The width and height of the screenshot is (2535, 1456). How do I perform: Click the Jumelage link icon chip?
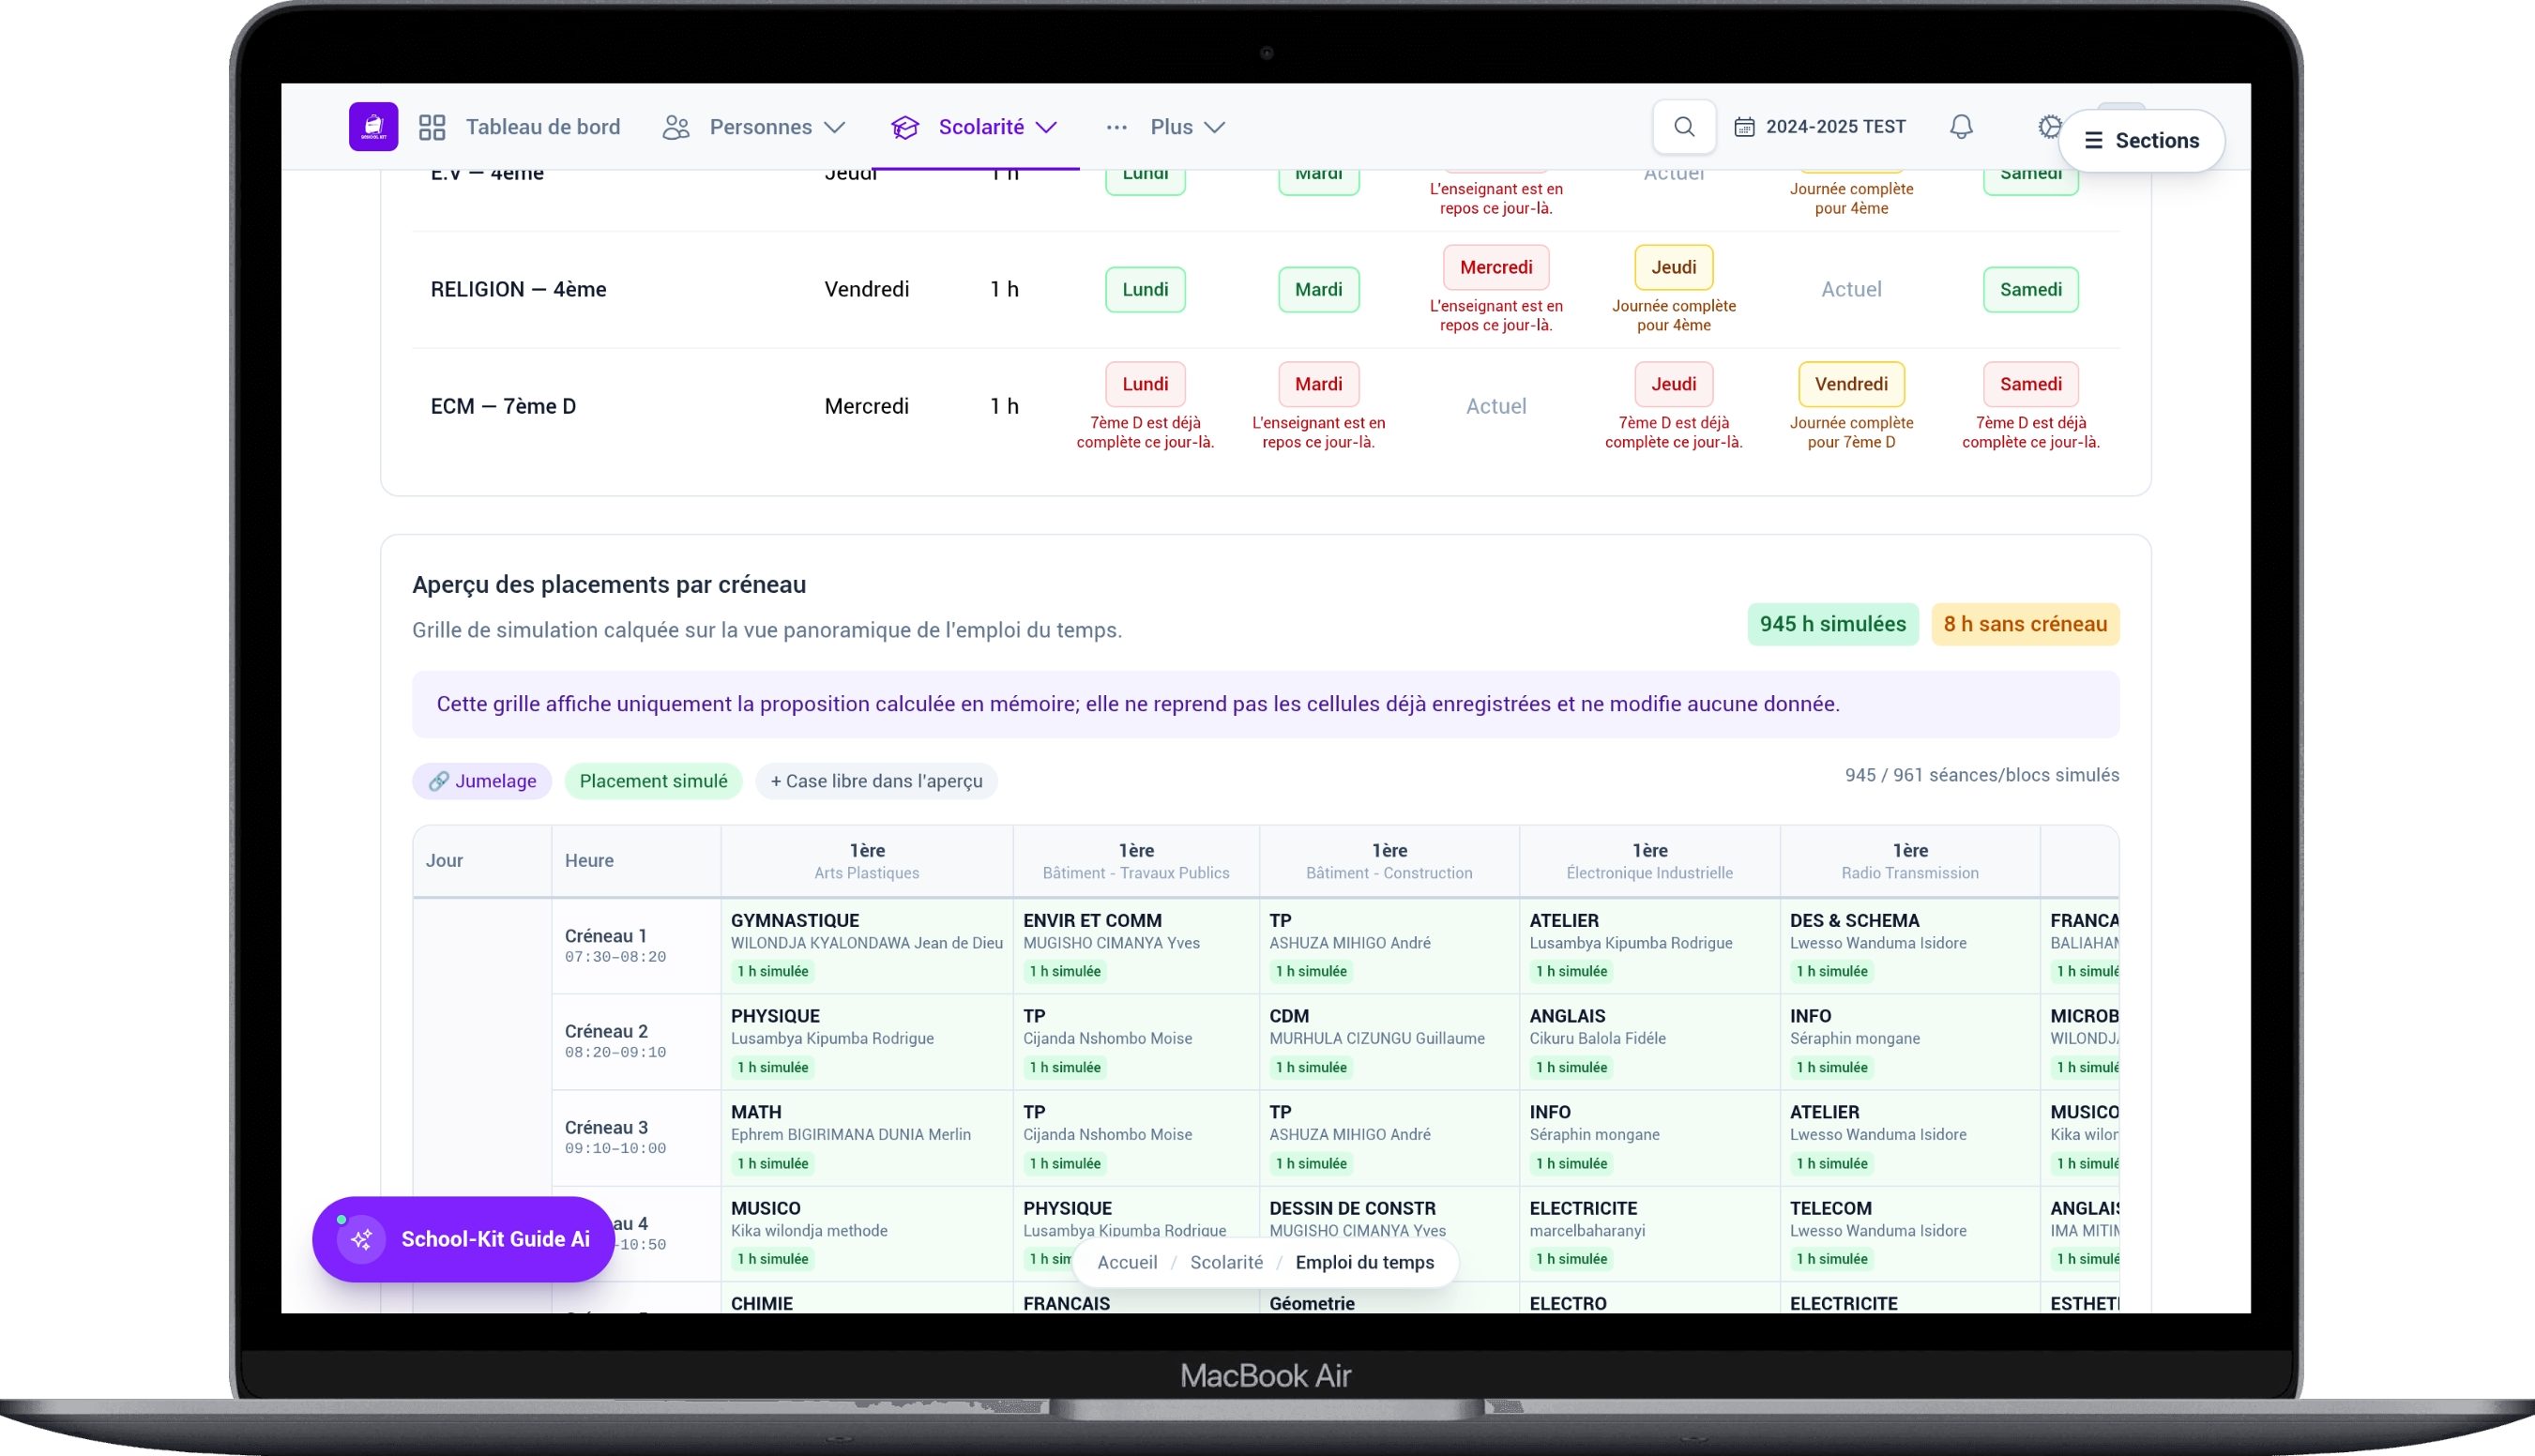[482, 781]
